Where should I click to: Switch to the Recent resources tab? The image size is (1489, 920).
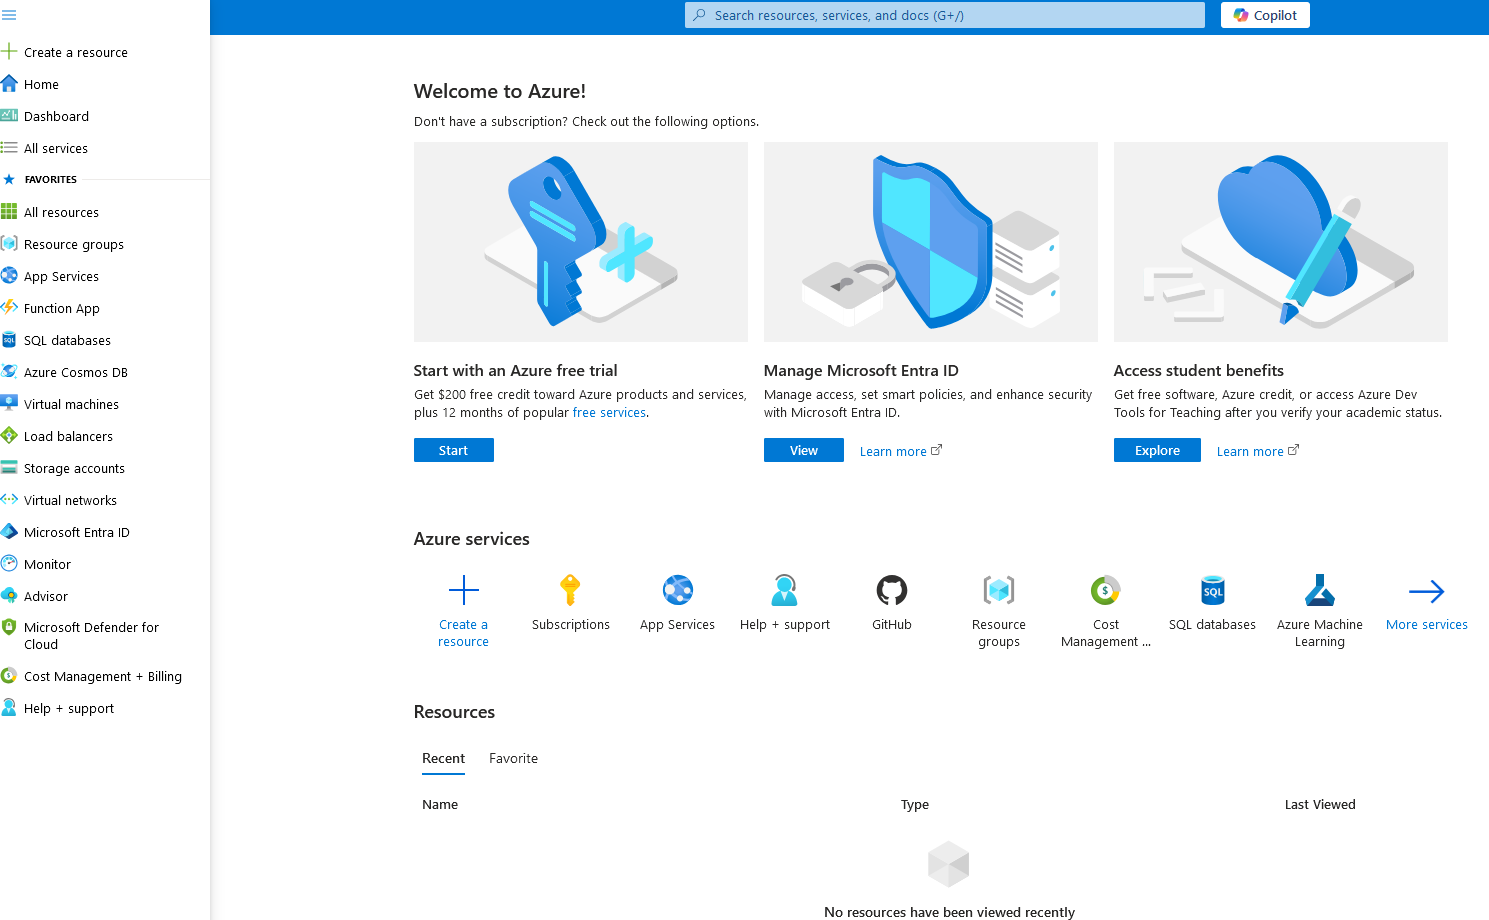443,759
